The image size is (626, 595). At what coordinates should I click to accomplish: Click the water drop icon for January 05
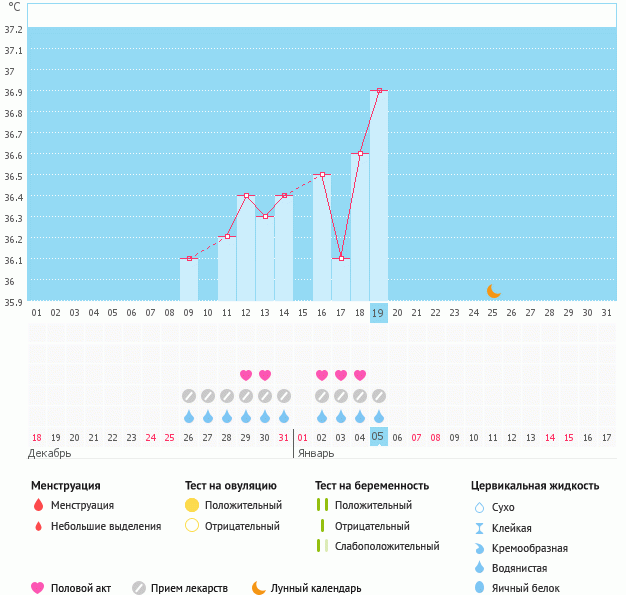pyautogui.click(x=378, y=417)
